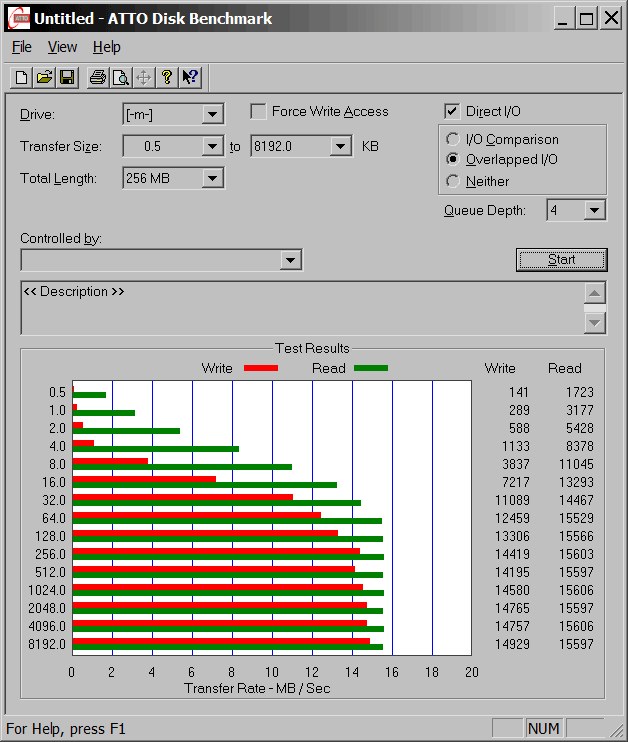Viewport: 628px width, 742px height.
Task: Choose the Neither radio option
Action: (x=454, y=181)
